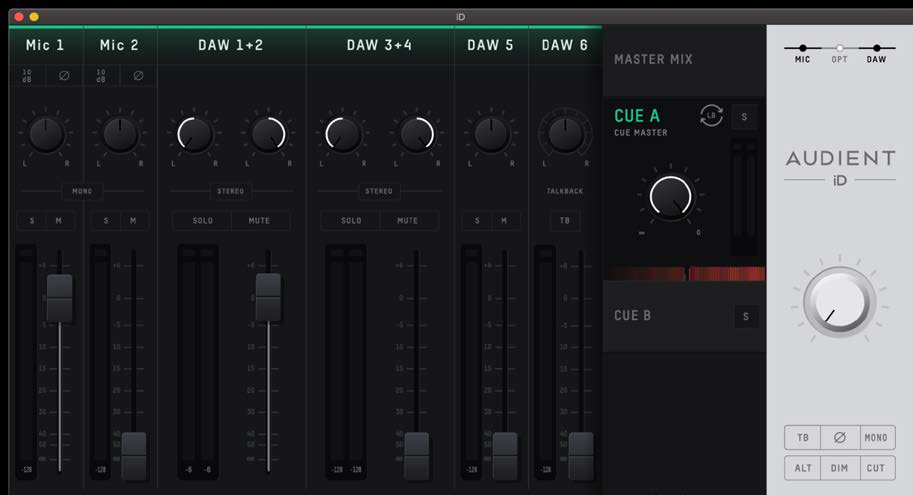The height and width of the screenshot is (495, 913).
Task: Switch the monitor output to MONO
Action: coord(876,437)
